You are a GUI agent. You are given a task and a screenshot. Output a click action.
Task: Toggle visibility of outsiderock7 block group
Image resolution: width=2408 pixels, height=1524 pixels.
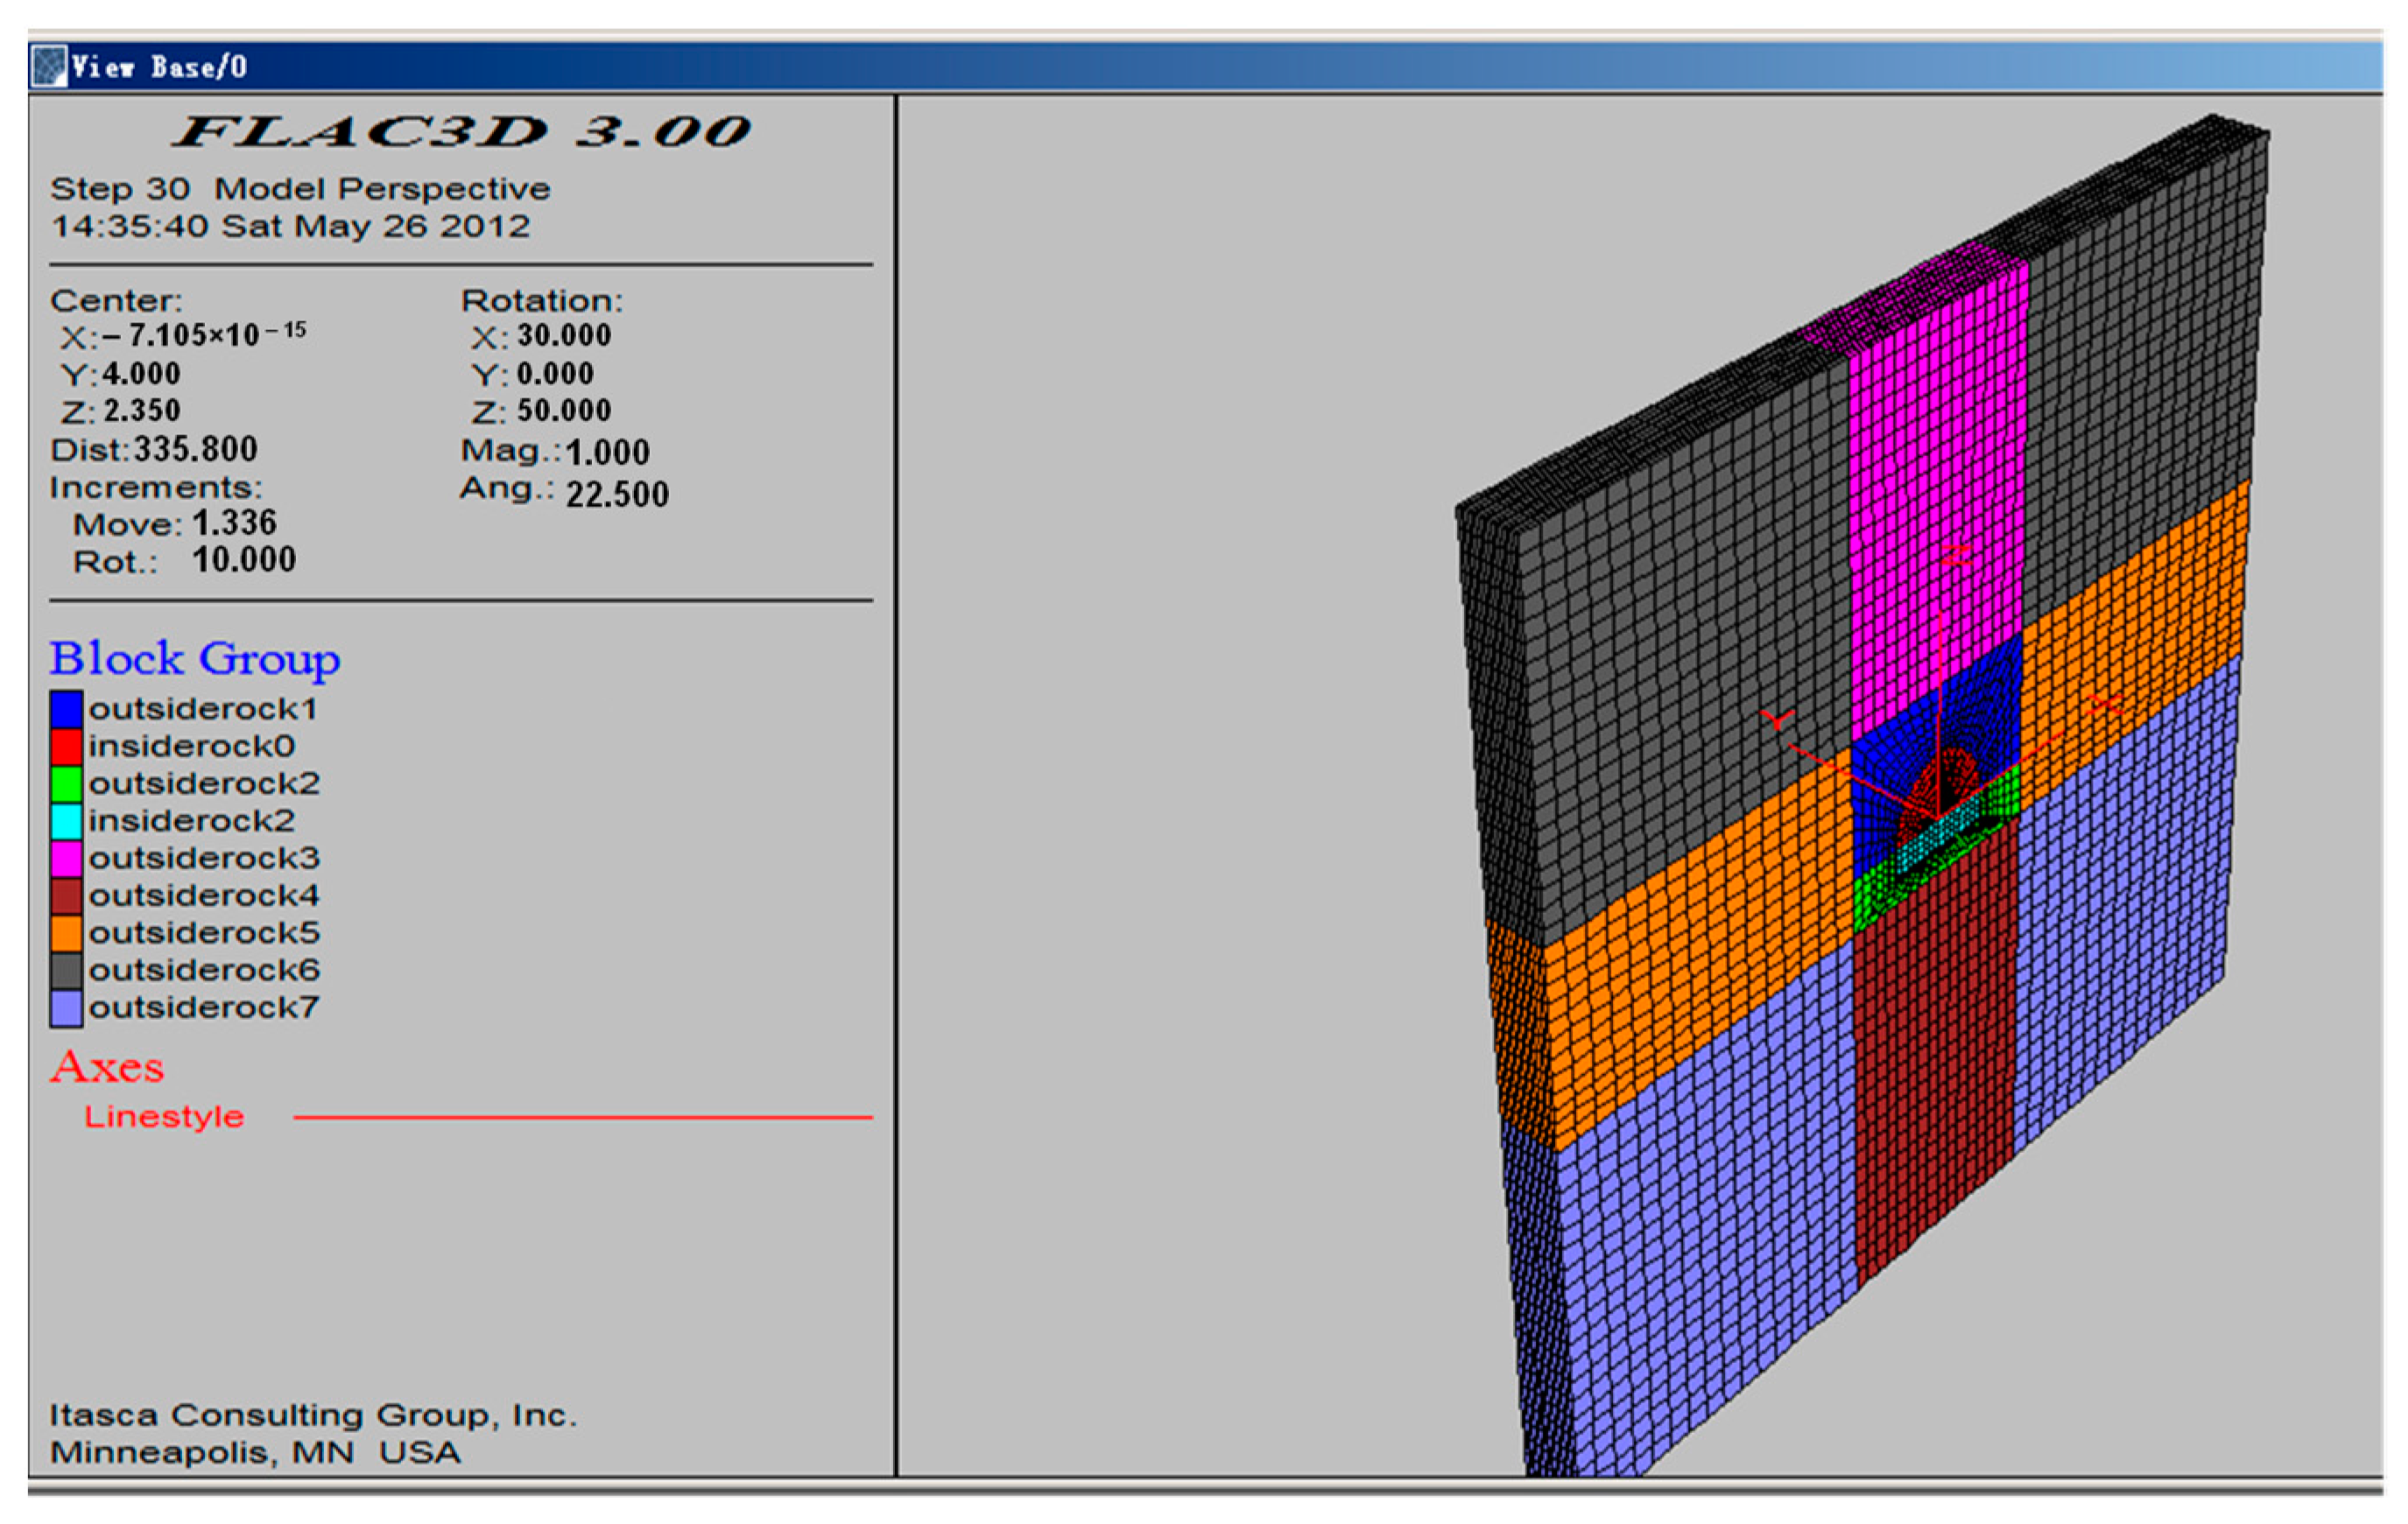coord(65,1008)
